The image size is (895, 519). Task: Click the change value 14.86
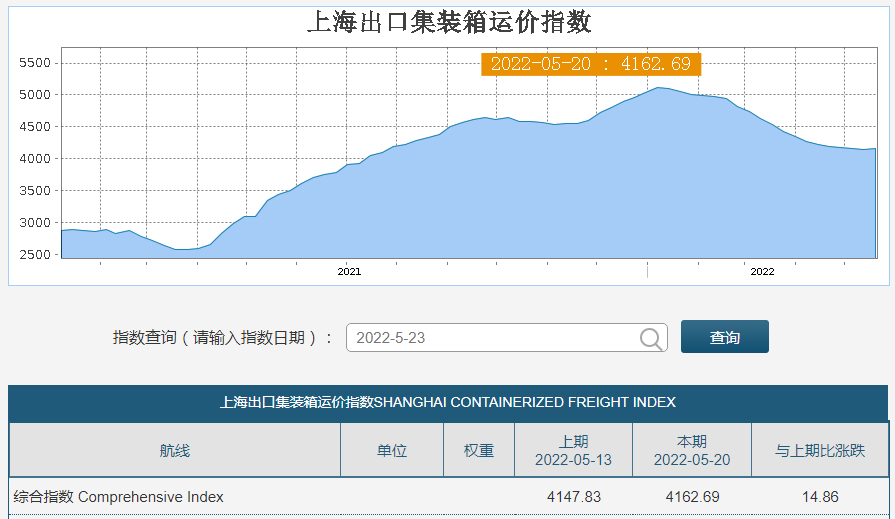(819, 497)
